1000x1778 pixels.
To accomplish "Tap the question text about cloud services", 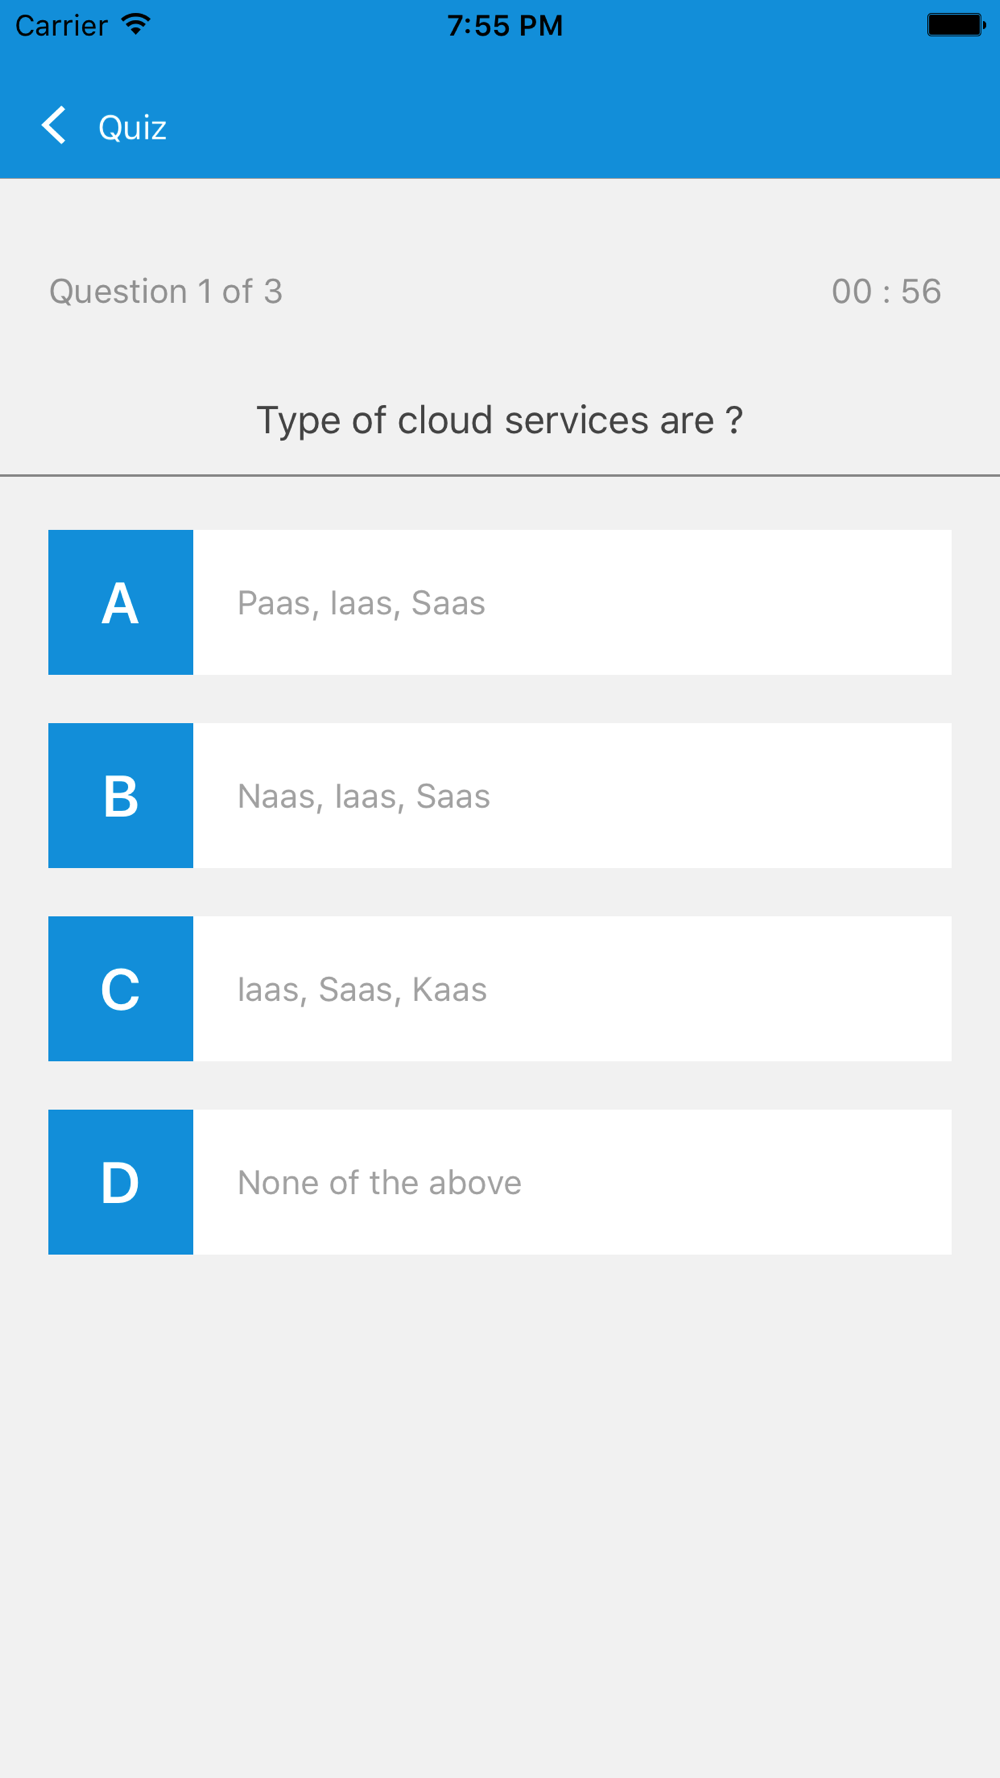I will (x=499, y=420).
